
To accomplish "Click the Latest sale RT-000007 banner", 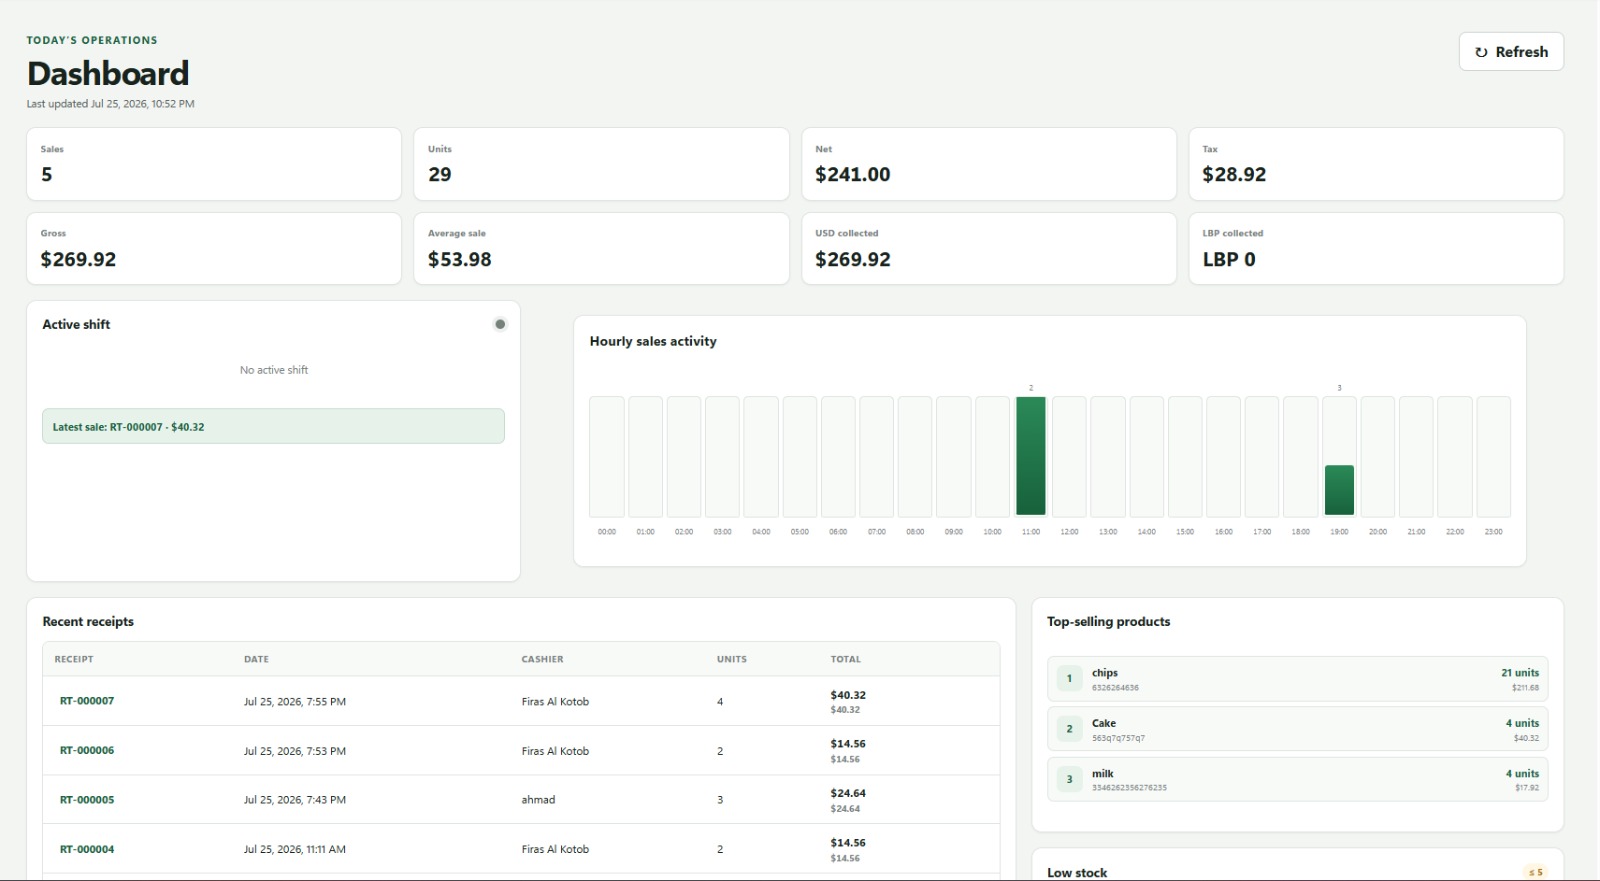I will pos(273,426).
